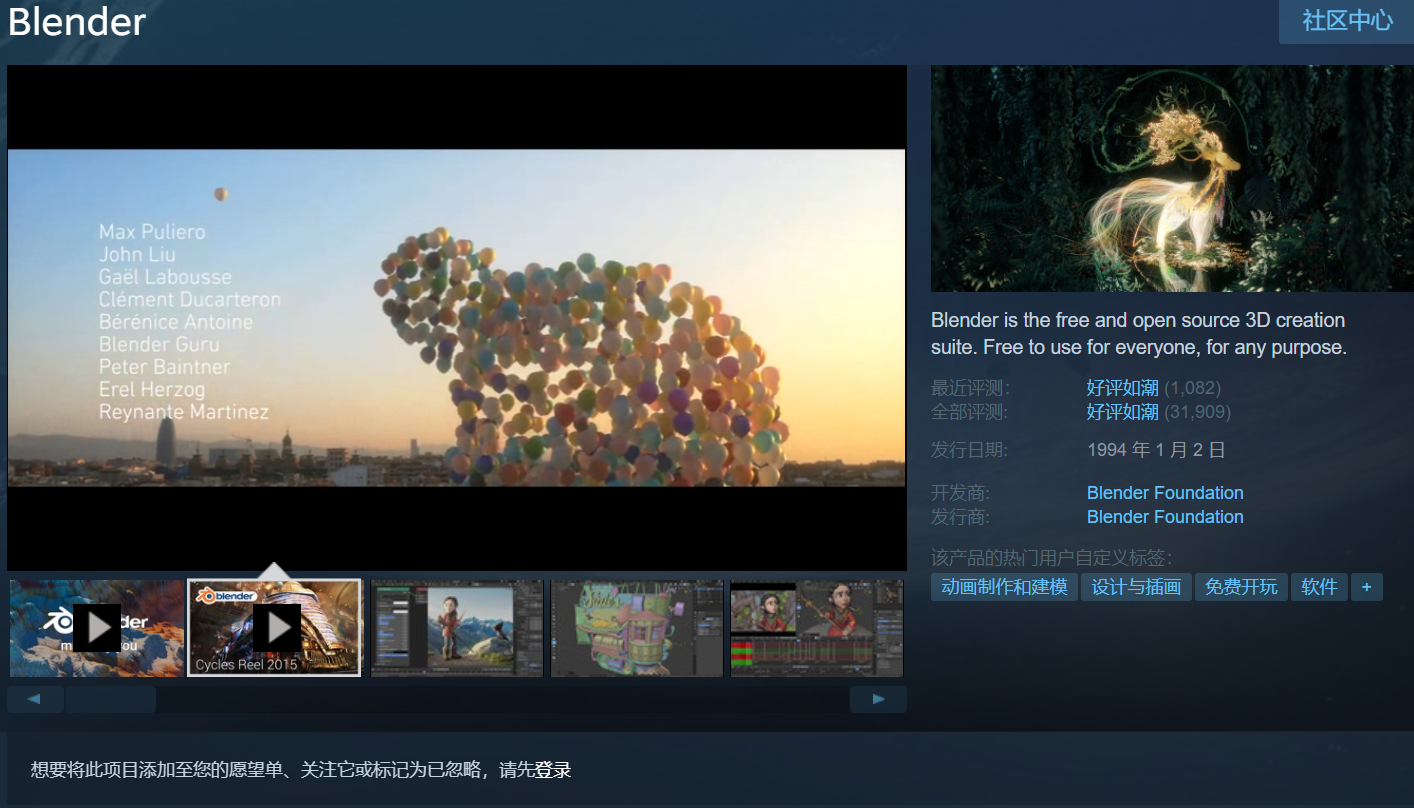Click the 软件 tag

pos(1319,587)
